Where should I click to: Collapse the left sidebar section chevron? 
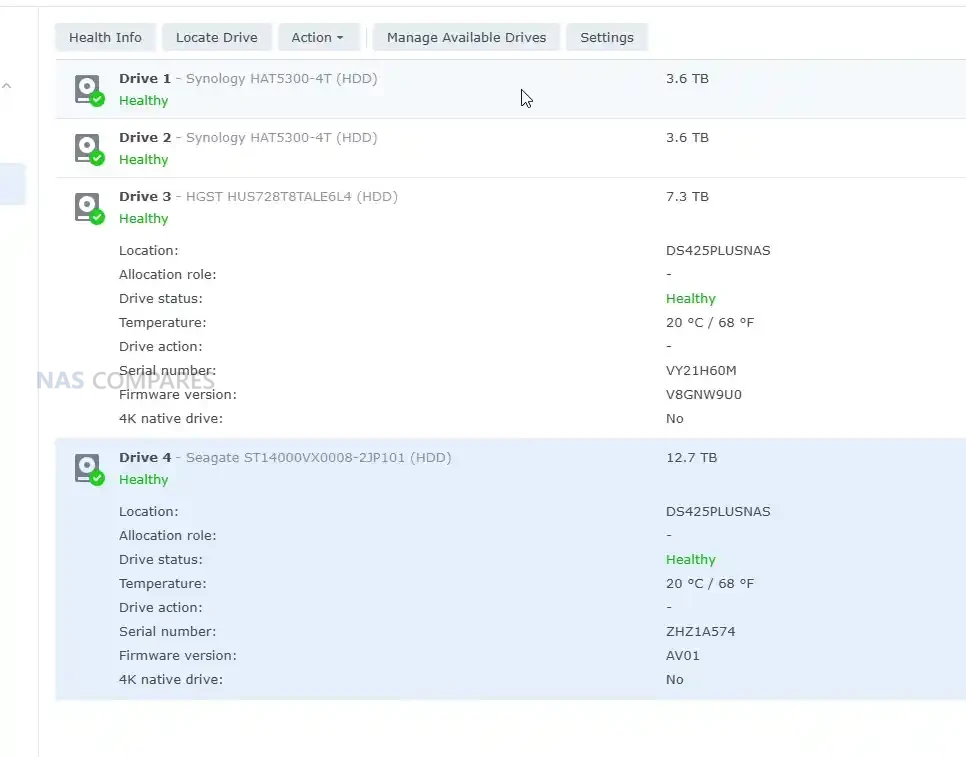click(x=7, y=86)
